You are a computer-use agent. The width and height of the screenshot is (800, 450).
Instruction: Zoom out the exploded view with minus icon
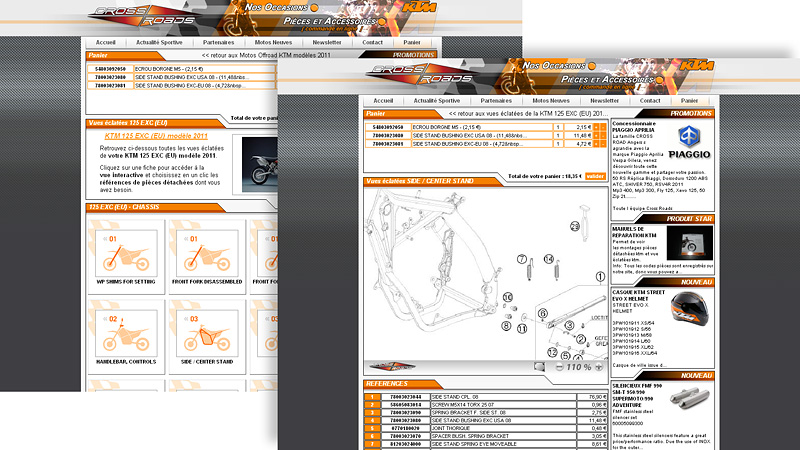[x=559, y=367]
